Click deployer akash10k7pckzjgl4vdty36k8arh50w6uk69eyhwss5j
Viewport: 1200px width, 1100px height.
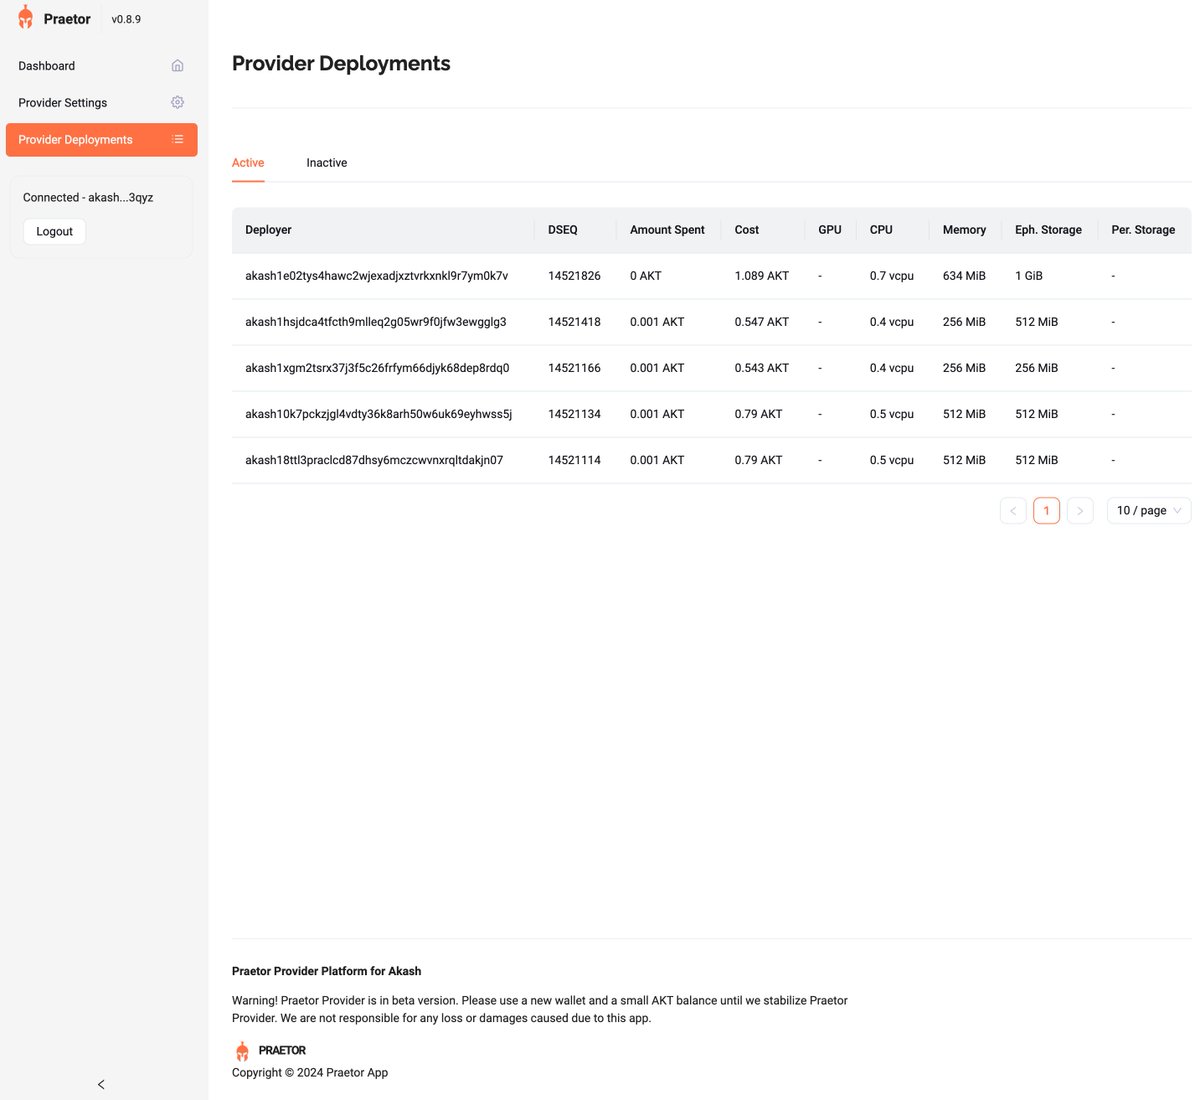tap(378, 414)
